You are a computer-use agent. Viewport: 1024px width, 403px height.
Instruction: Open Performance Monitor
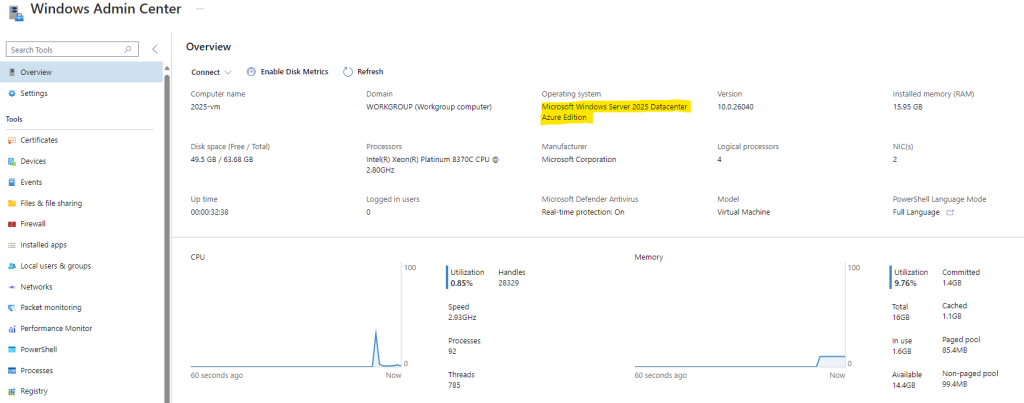click(81, 329)
